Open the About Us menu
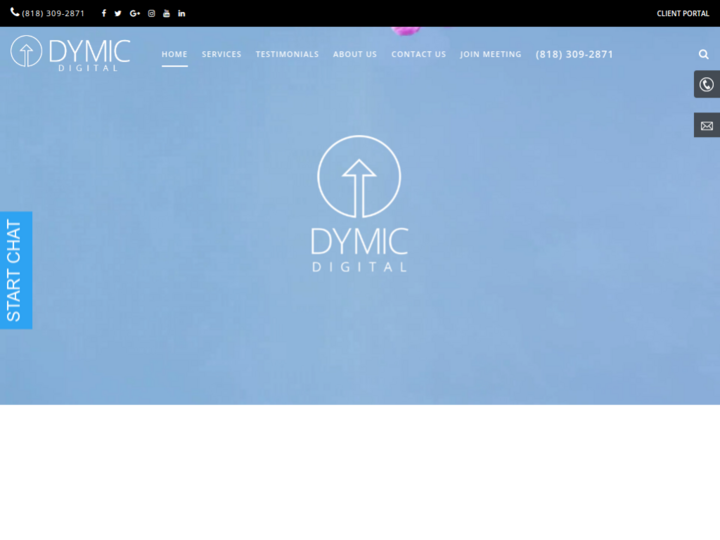This screenshot has width=720, height=540. point(355,54)
